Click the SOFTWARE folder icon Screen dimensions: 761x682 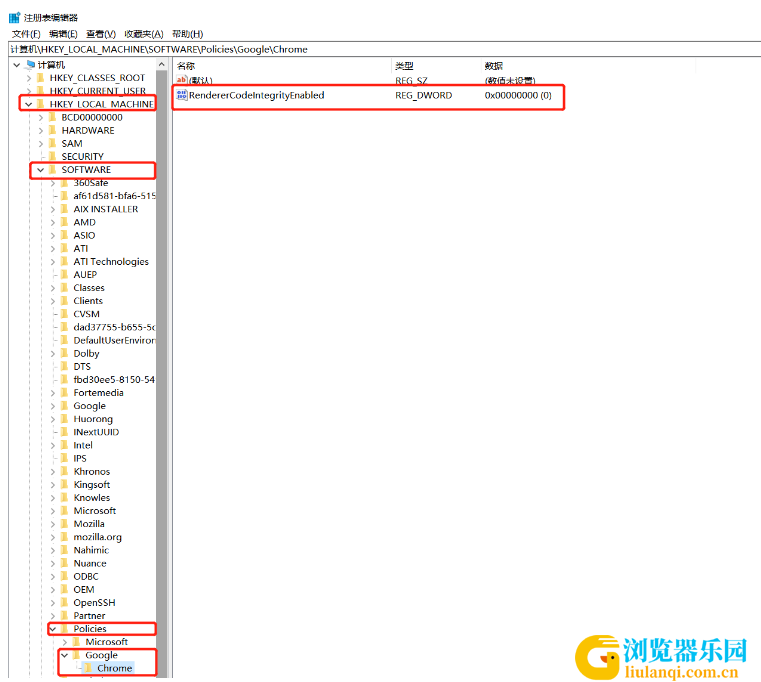(x=53, y=170)
